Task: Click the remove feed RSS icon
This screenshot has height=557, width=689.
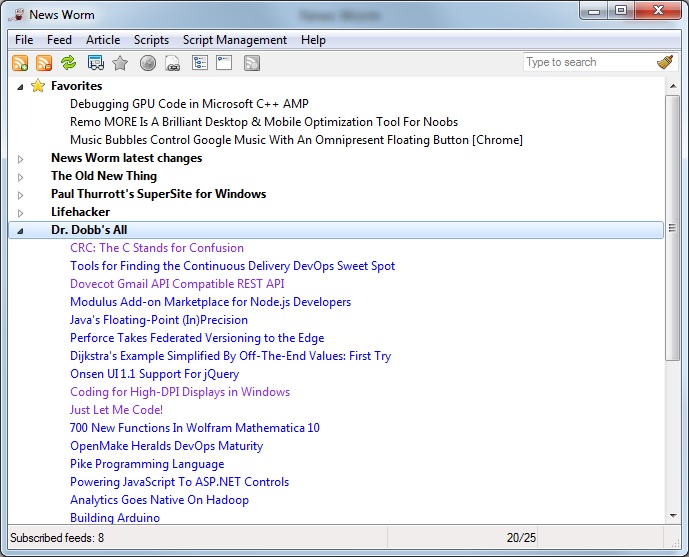Action: (44, 63)
